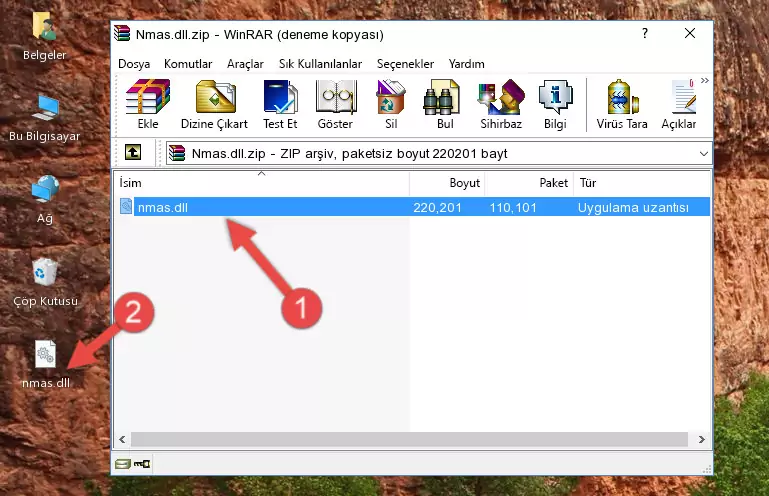Sort by the Boyut column header
769x496 pixels.
447,183
